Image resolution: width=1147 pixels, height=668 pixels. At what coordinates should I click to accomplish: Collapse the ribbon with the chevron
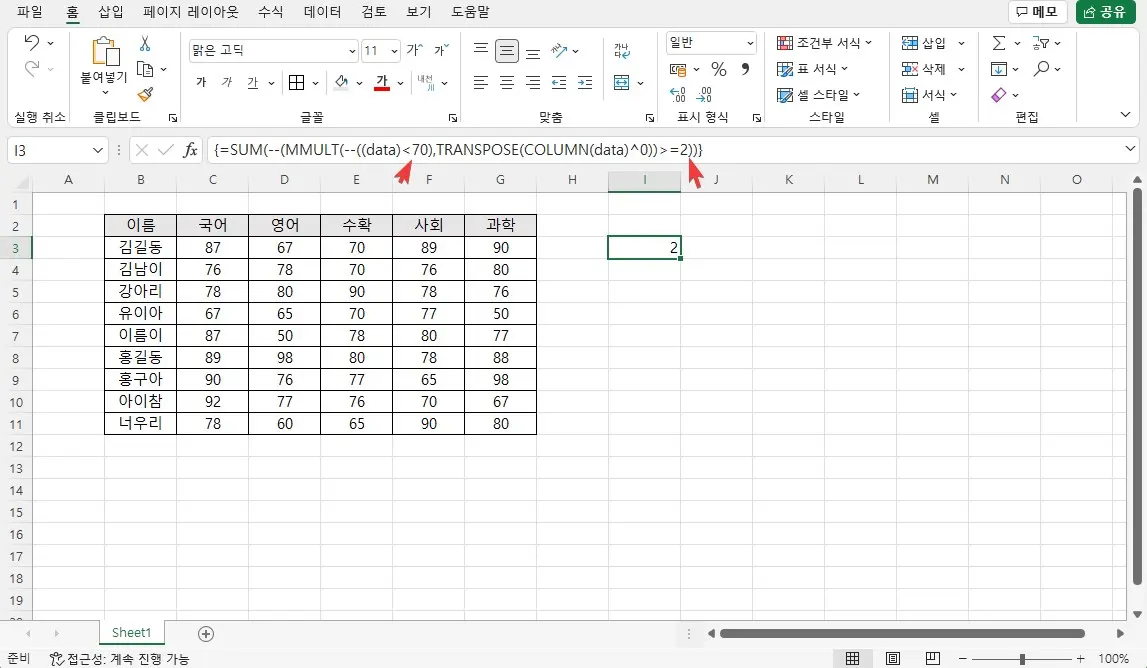[x=1126, y=115]
